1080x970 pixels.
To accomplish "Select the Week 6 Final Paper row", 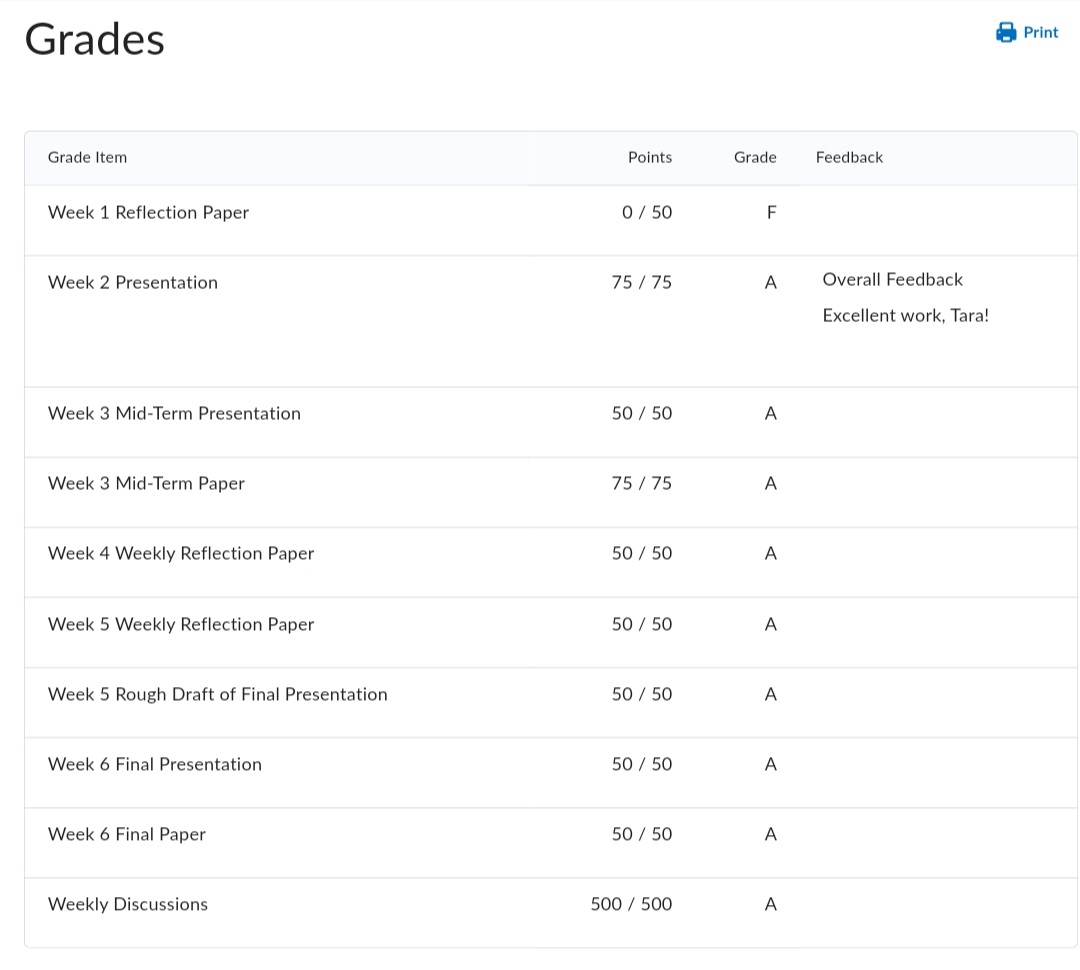I will 127,834.
